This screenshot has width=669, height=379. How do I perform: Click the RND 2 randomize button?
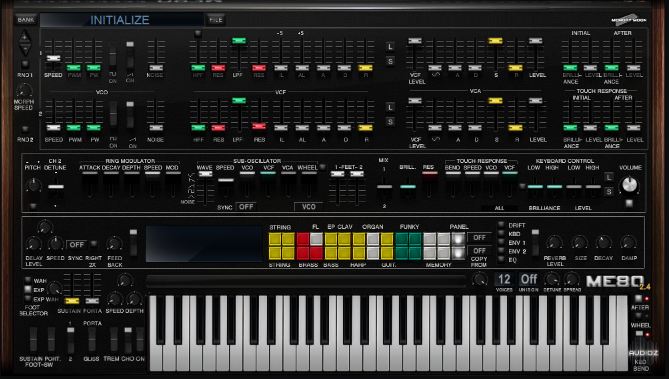pos(25,129)
